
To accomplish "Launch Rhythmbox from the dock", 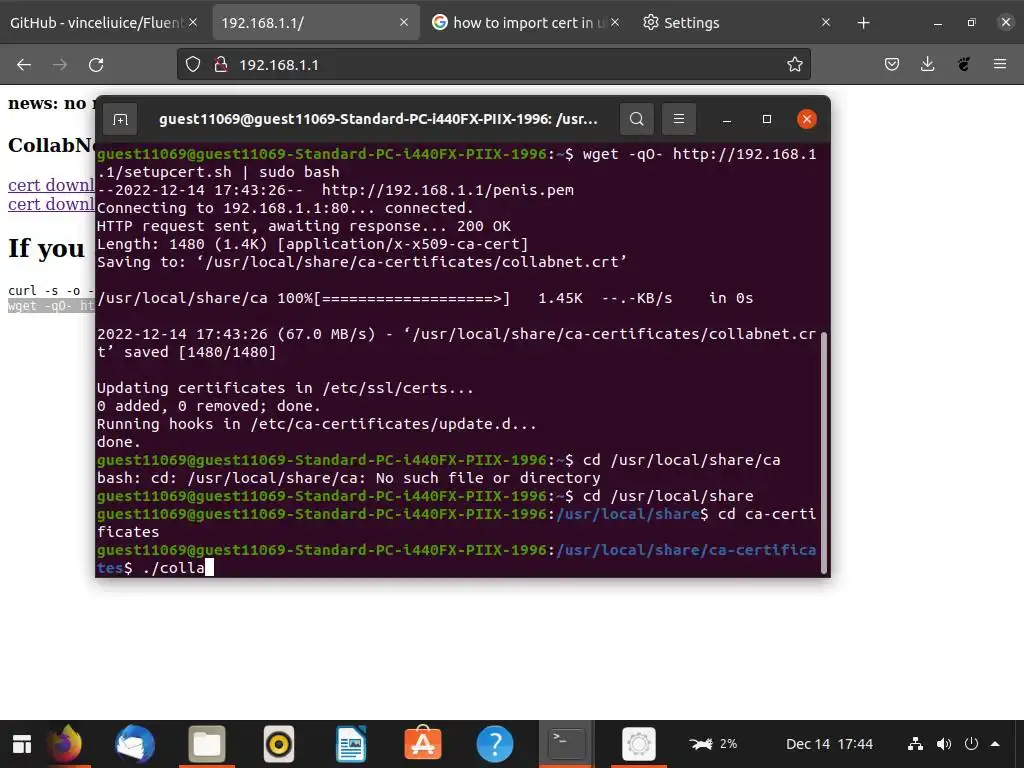I will click(x=279, y=744).
